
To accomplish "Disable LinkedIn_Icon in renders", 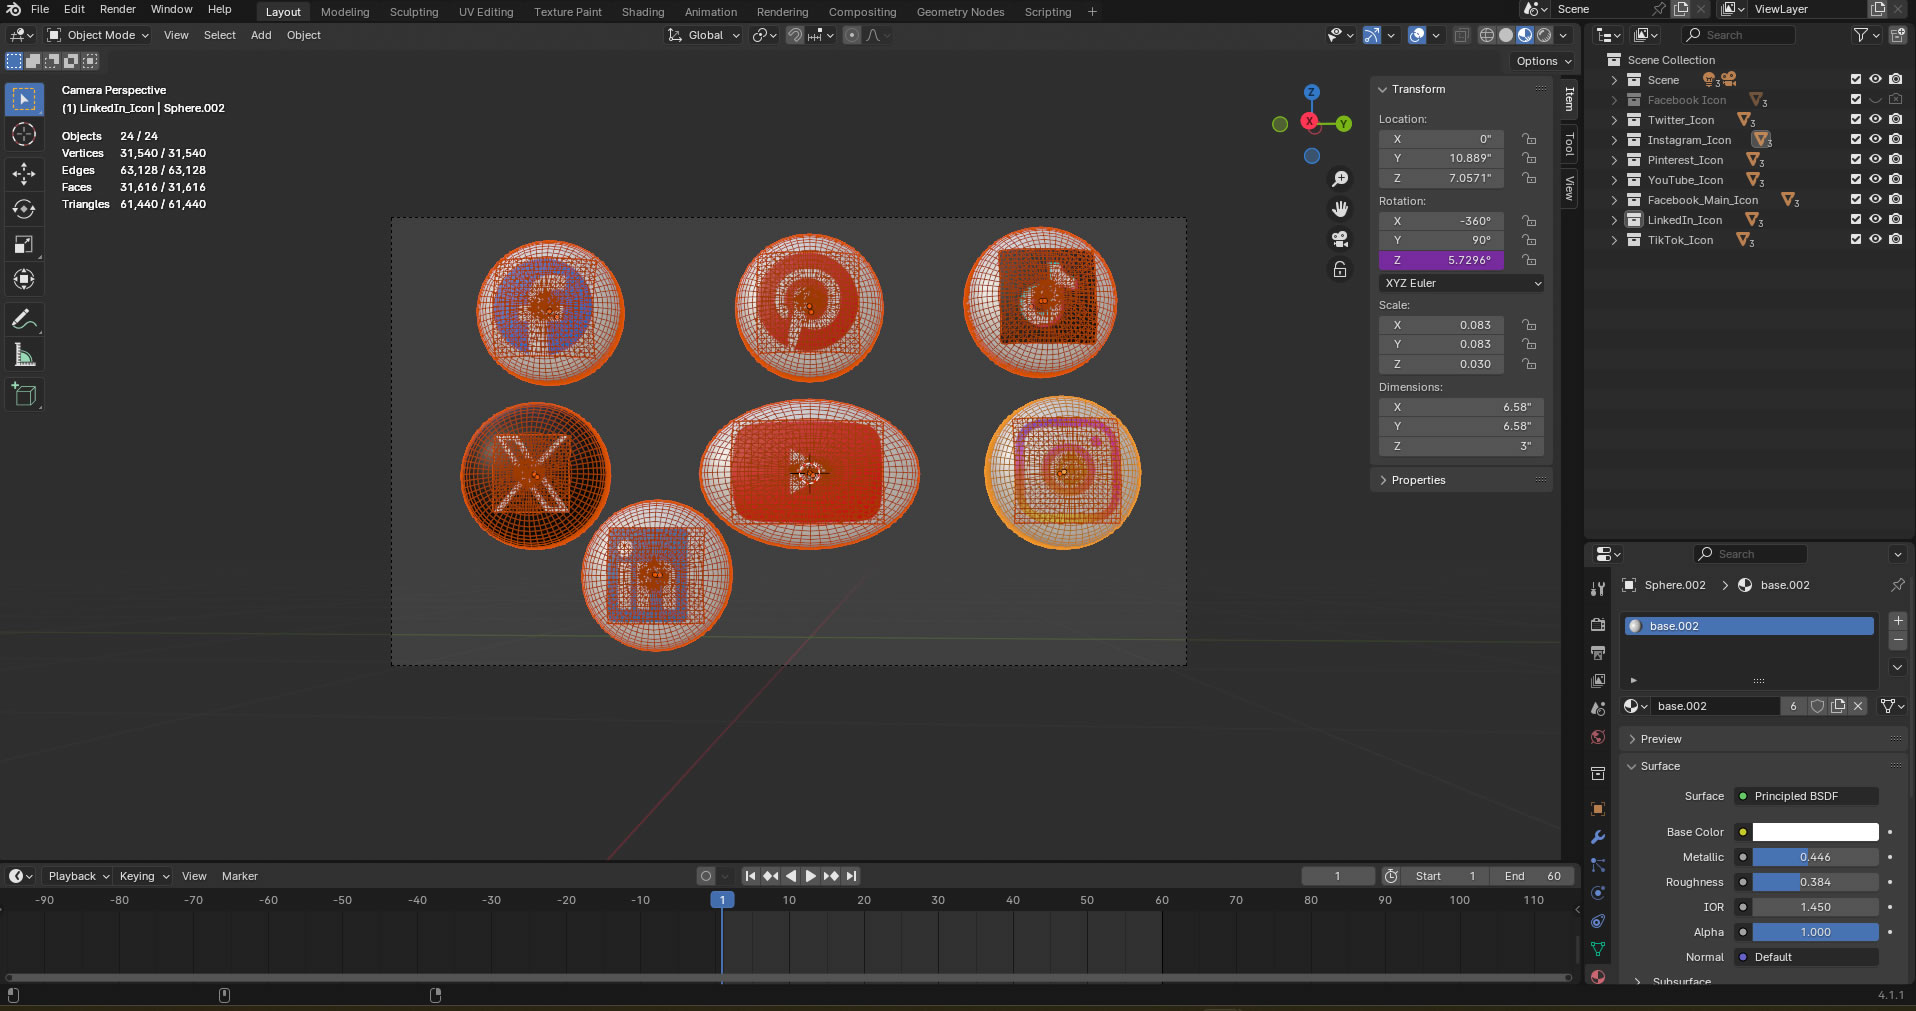I will click(1895, 220).
